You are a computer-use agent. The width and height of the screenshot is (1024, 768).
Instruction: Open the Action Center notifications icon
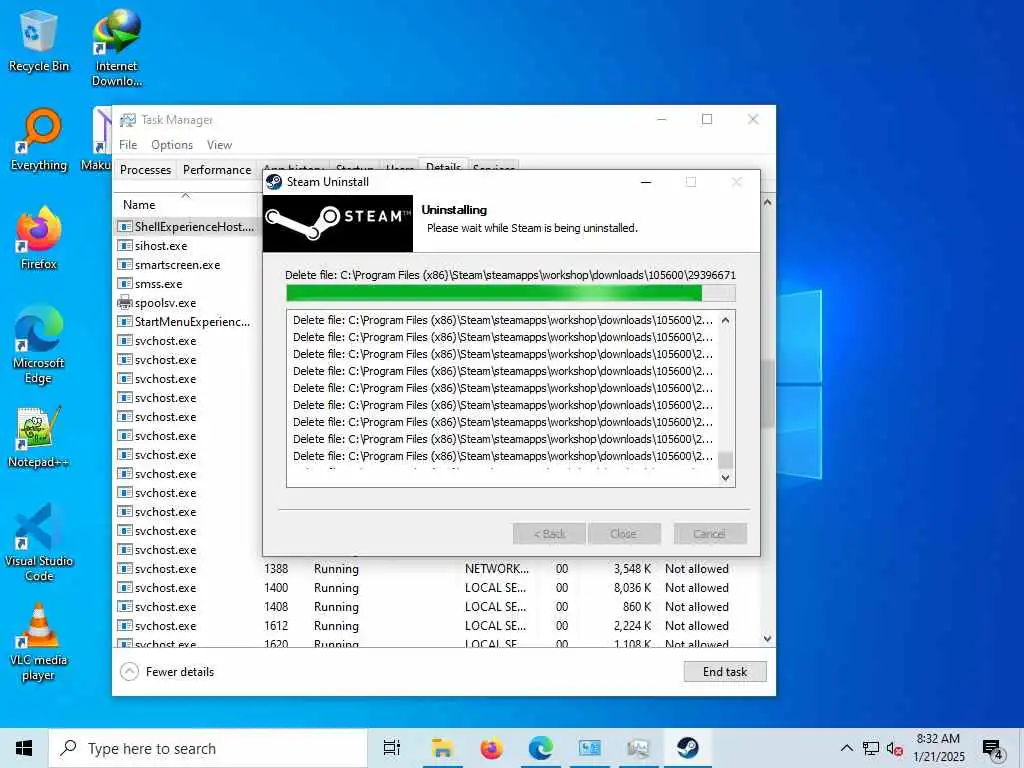(x=993, y=749)
